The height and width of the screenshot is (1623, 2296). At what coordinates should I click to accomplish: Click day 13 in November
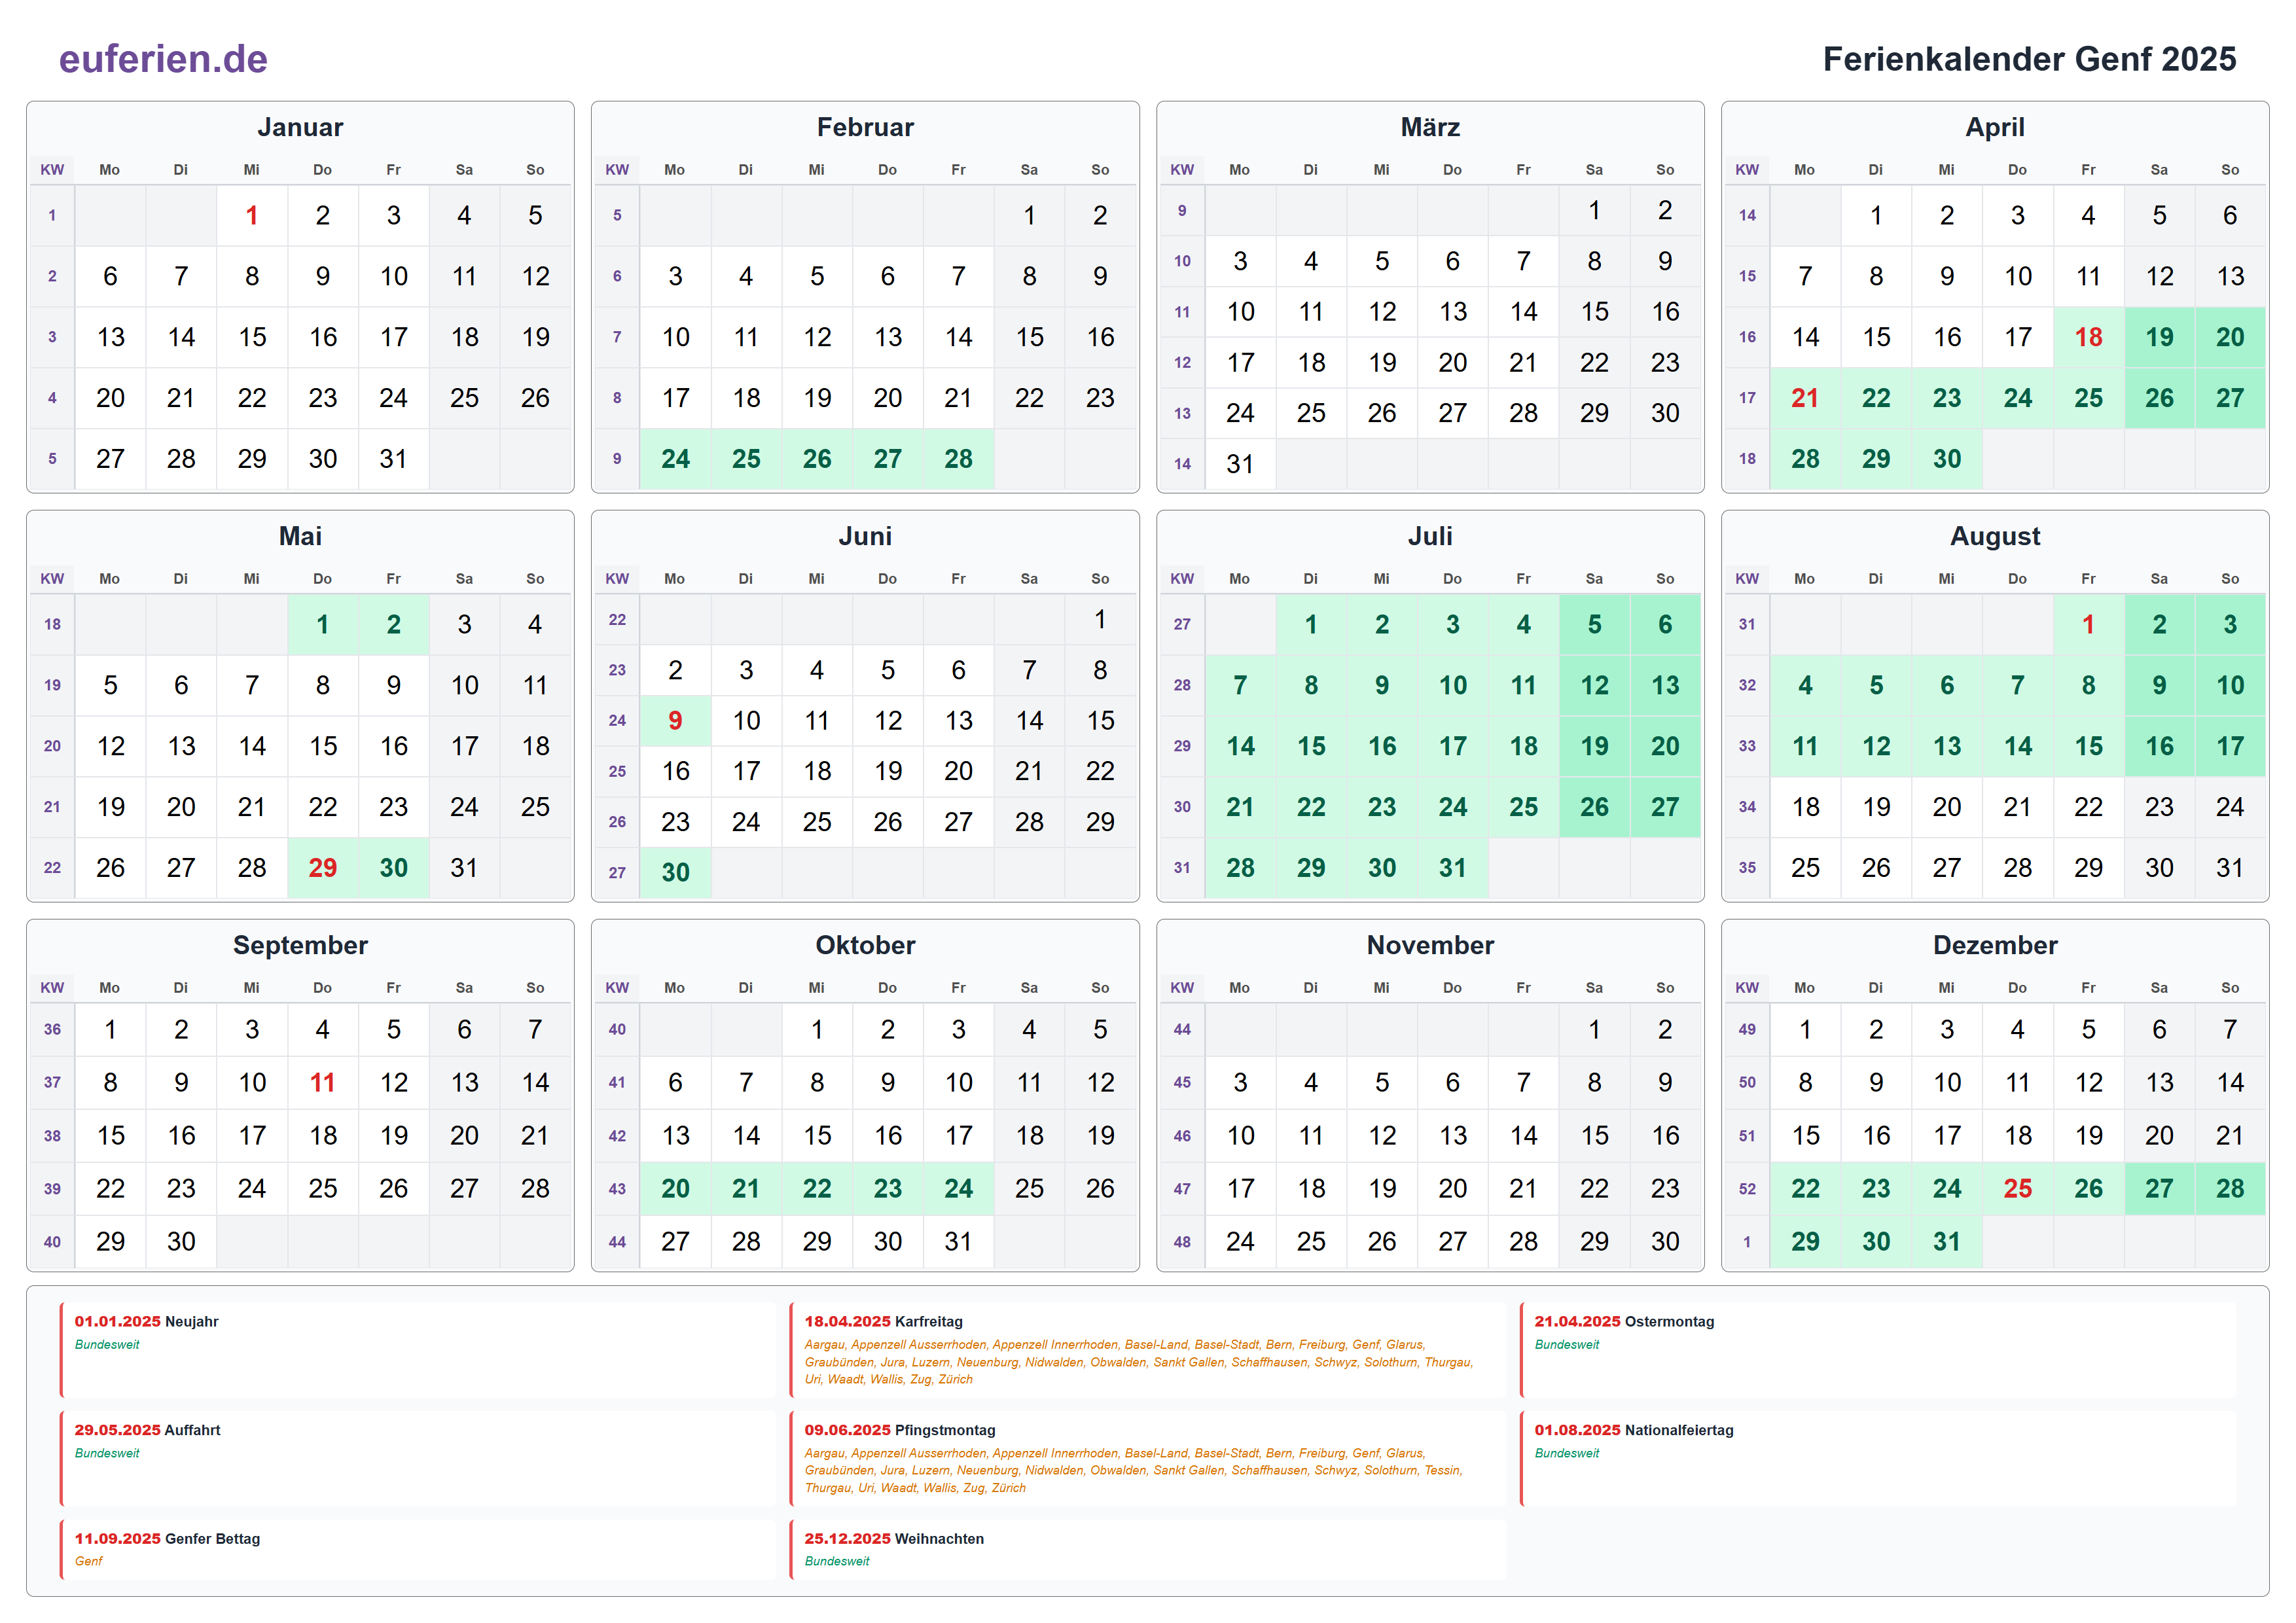(1452, 1136)
